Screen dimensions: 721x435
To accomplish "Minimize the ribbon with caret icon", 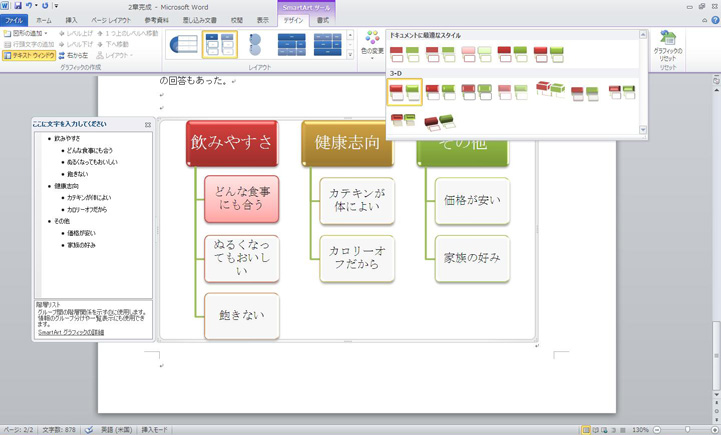I will coord(704,20).
